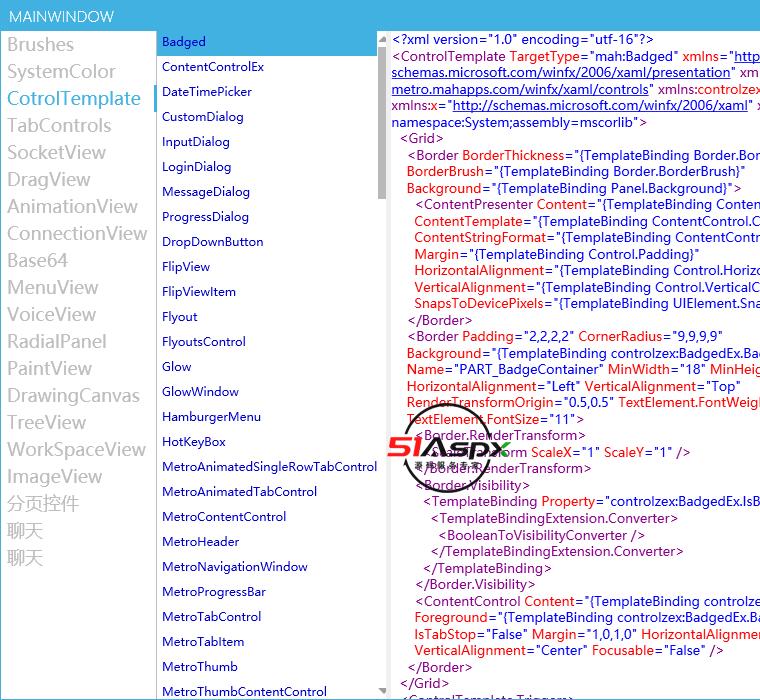
Task: Select the Base64 tab
Action: pyautogui.click(x=37, y=260)
